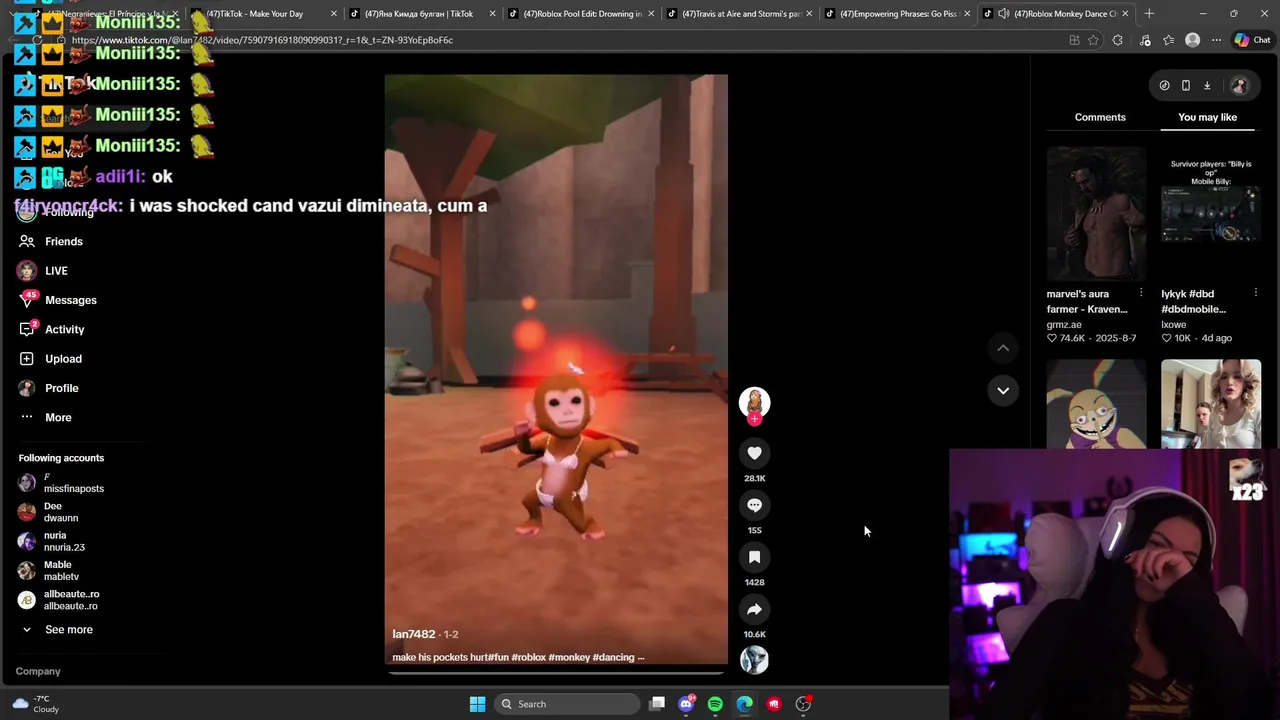Open the Edge settings three-dots menu
This screenshot has height=720, width=1280.
pos(1216,40)
